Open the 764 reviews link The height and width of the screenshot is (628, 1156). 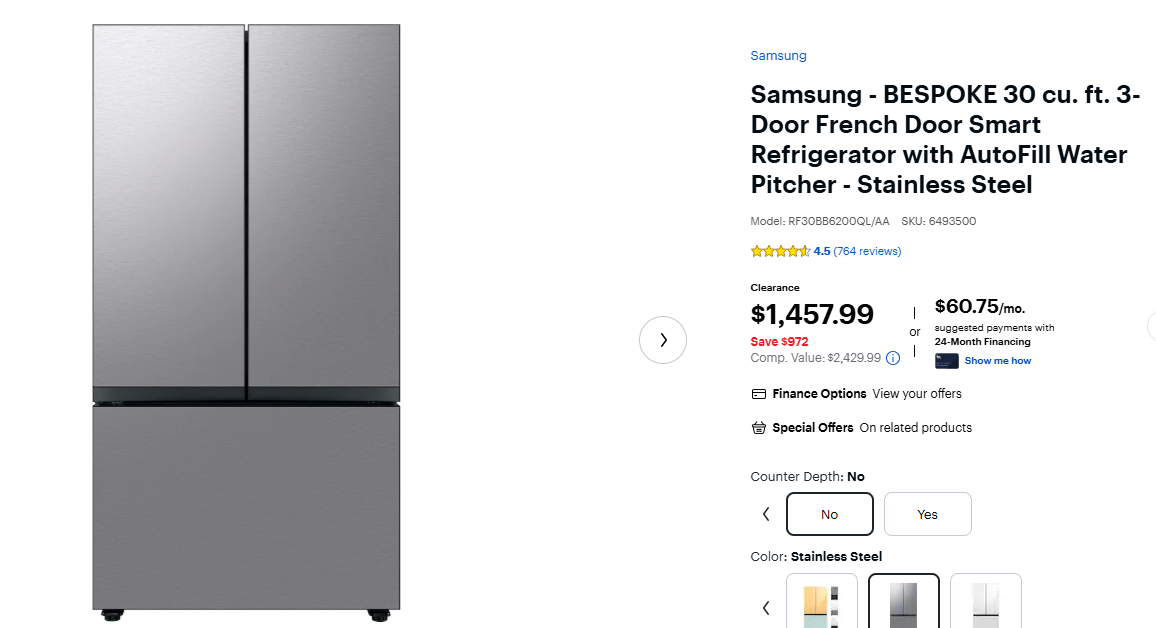point(867,252)
